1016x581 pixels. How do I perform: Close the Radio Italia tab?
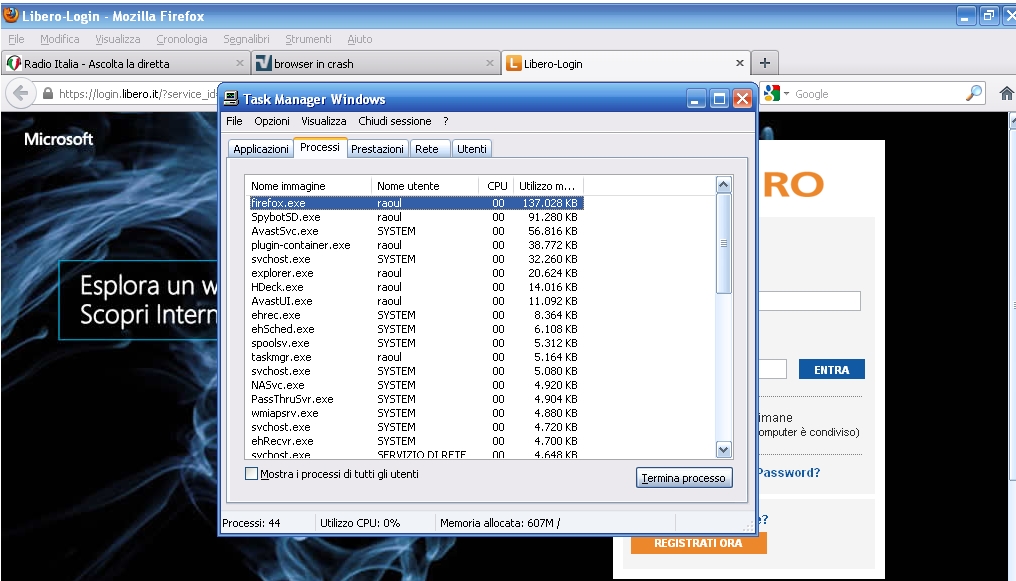coord(237,64)
